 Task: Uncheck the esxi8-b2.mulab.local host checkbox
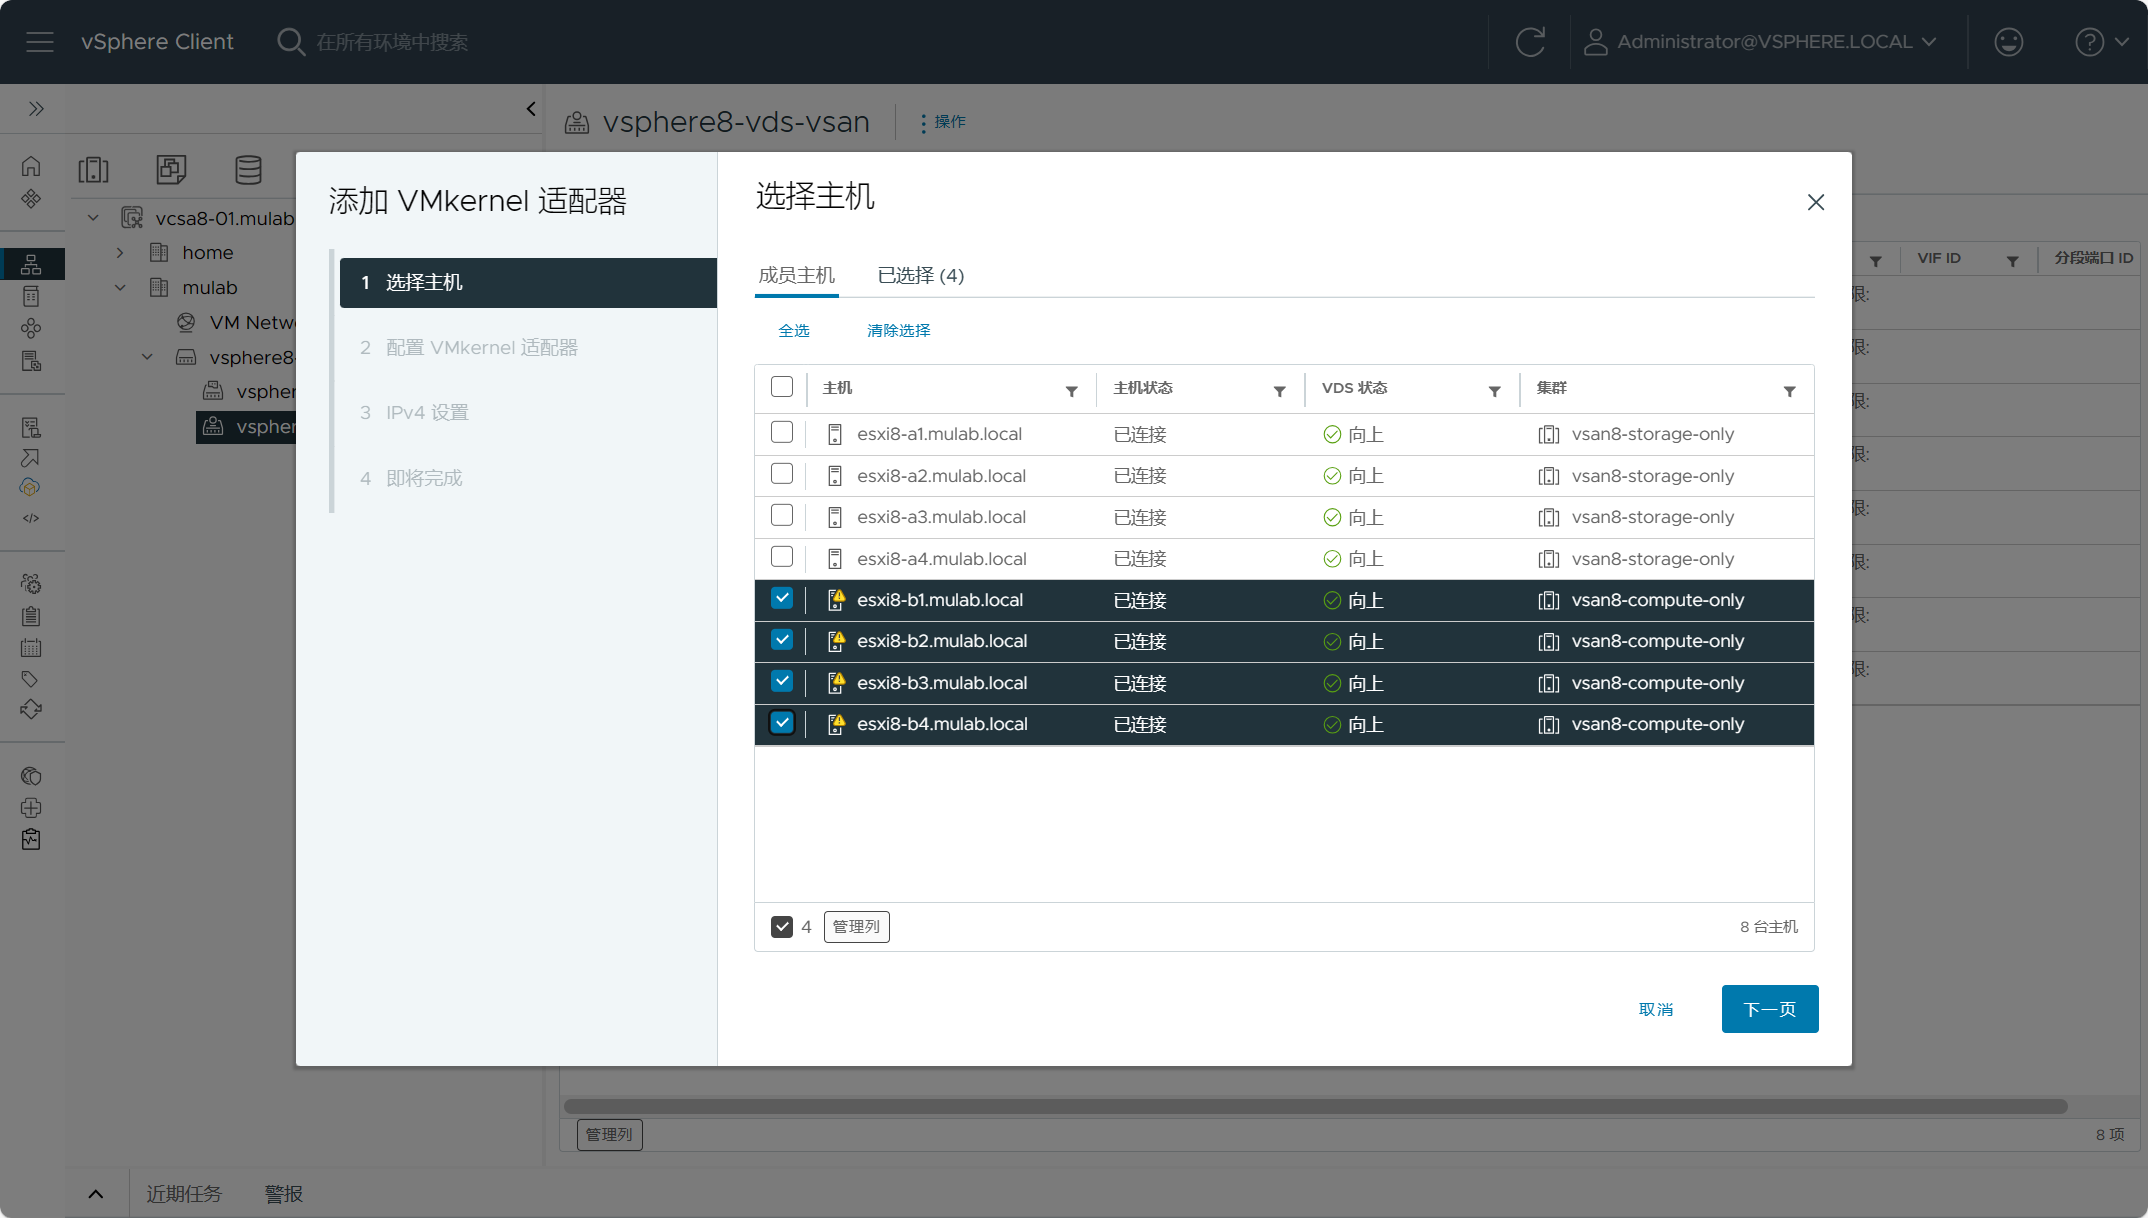782,640
